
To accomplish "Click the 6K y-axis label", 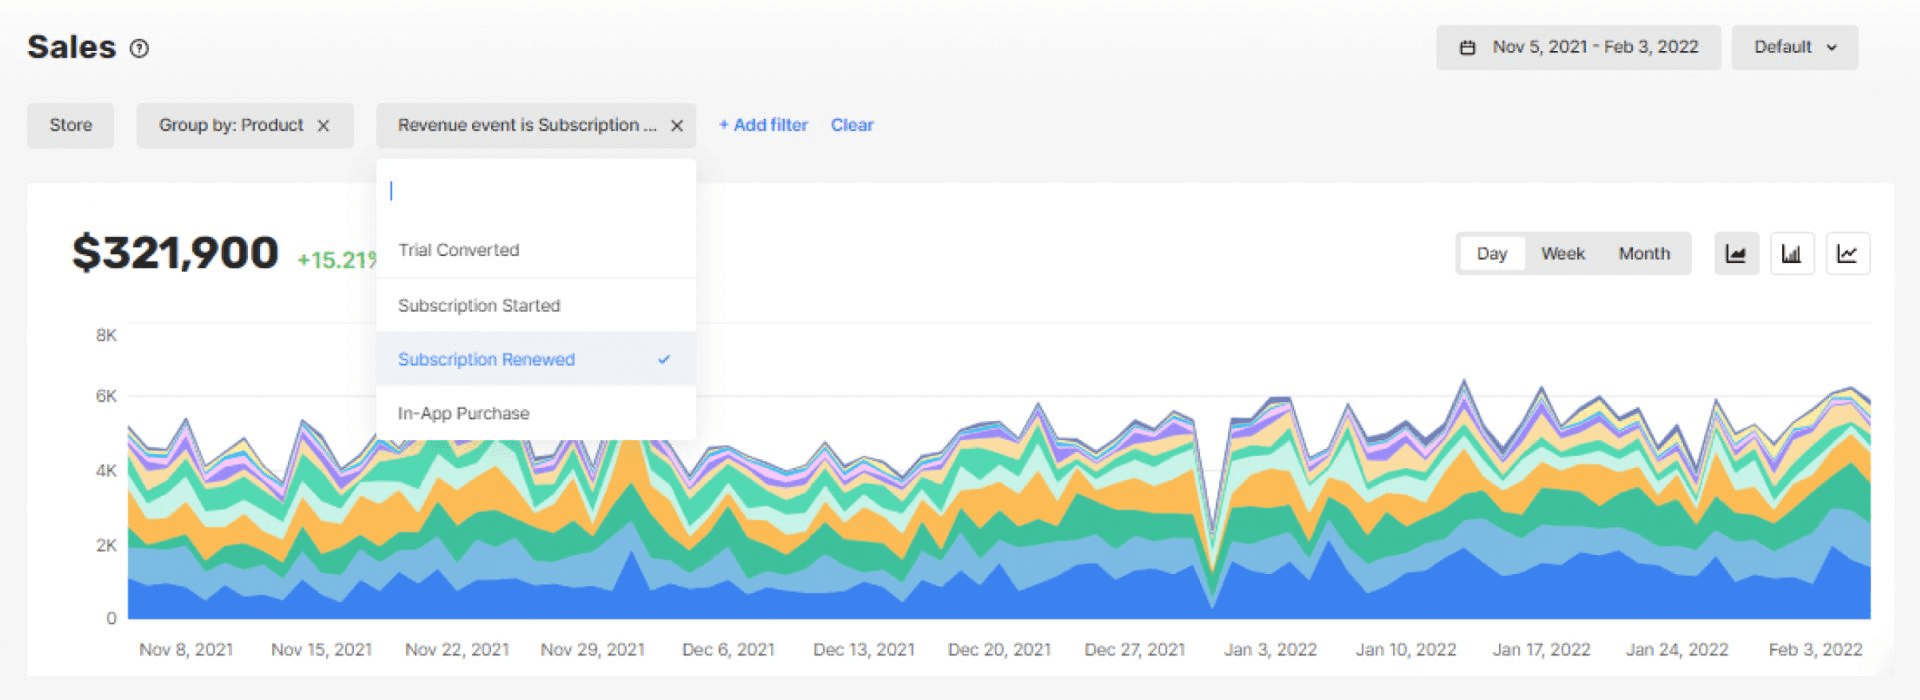I will pyautogui.click(x=106, y=396).
